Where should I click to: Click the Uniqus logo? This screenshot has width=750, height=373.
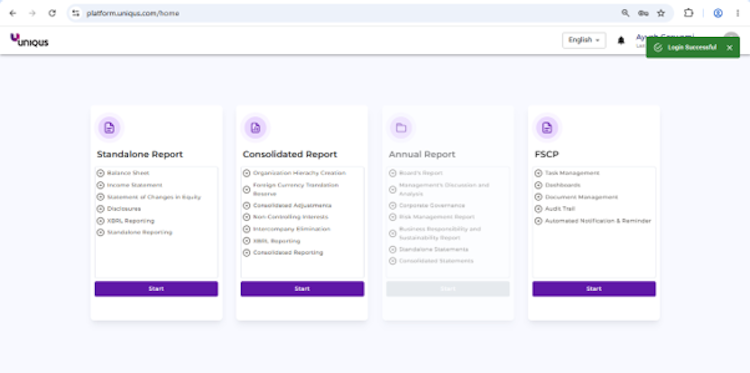[29, 40]
